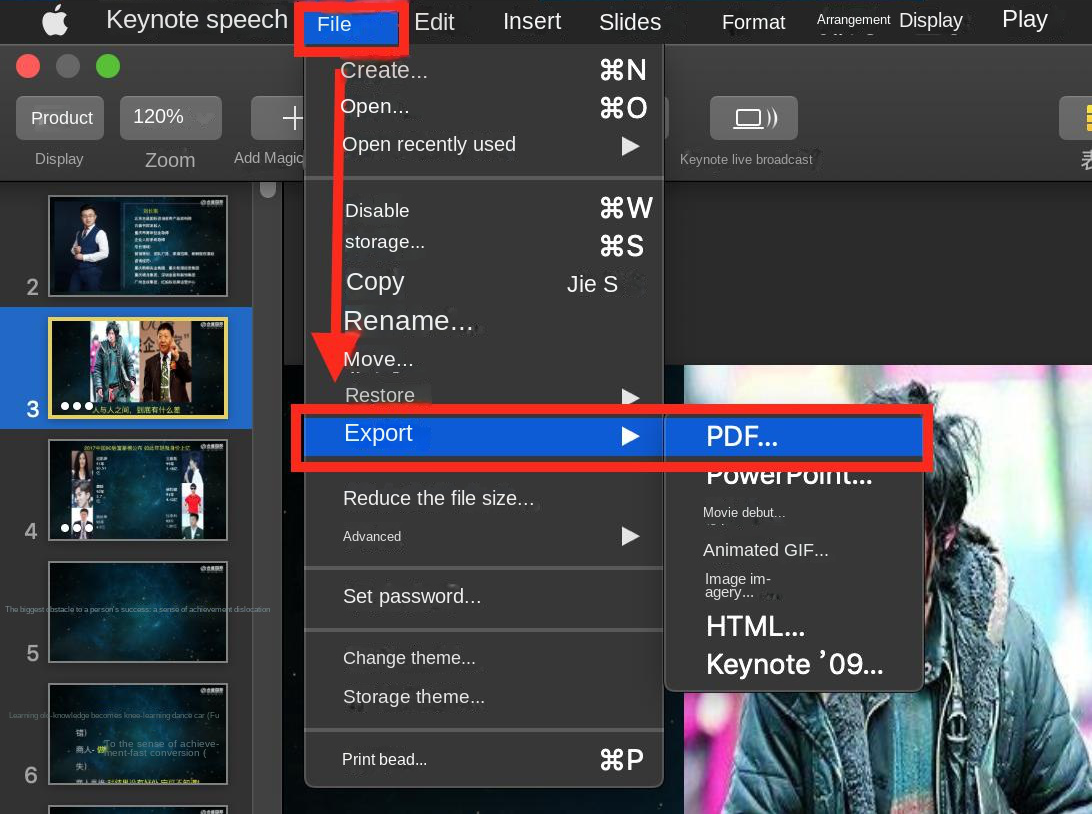Open the 120% zoom dropdown
This screenshot has height=814, width=1092.
[170, 116]
